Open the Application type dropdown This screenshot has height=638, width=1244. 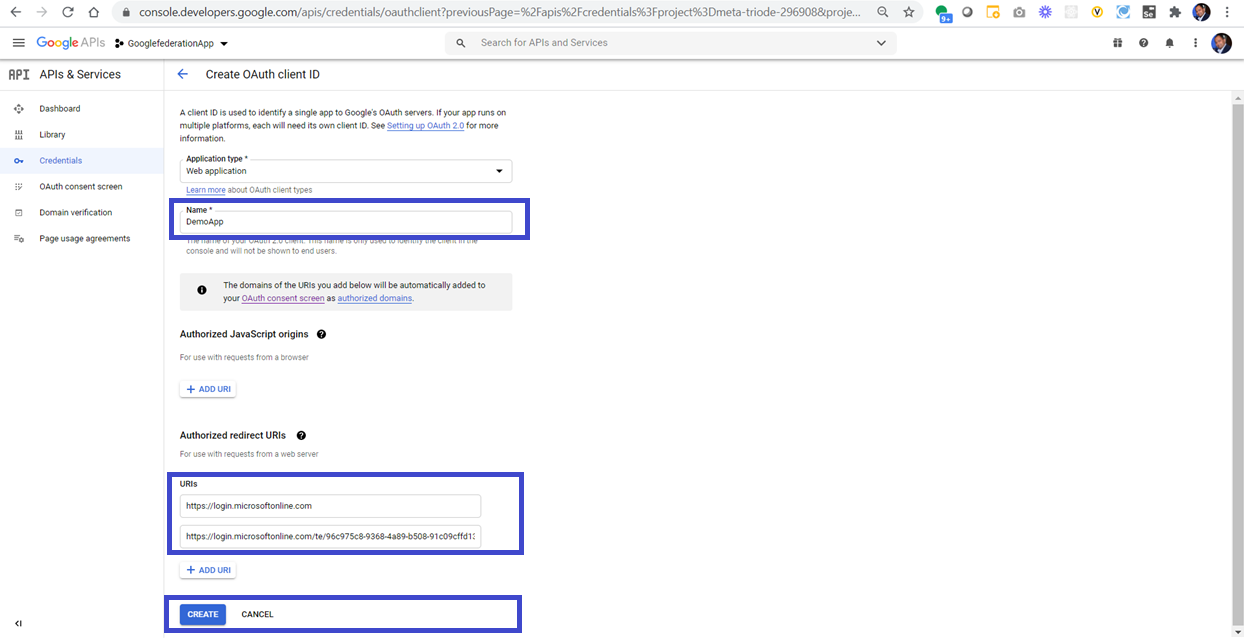498,170
